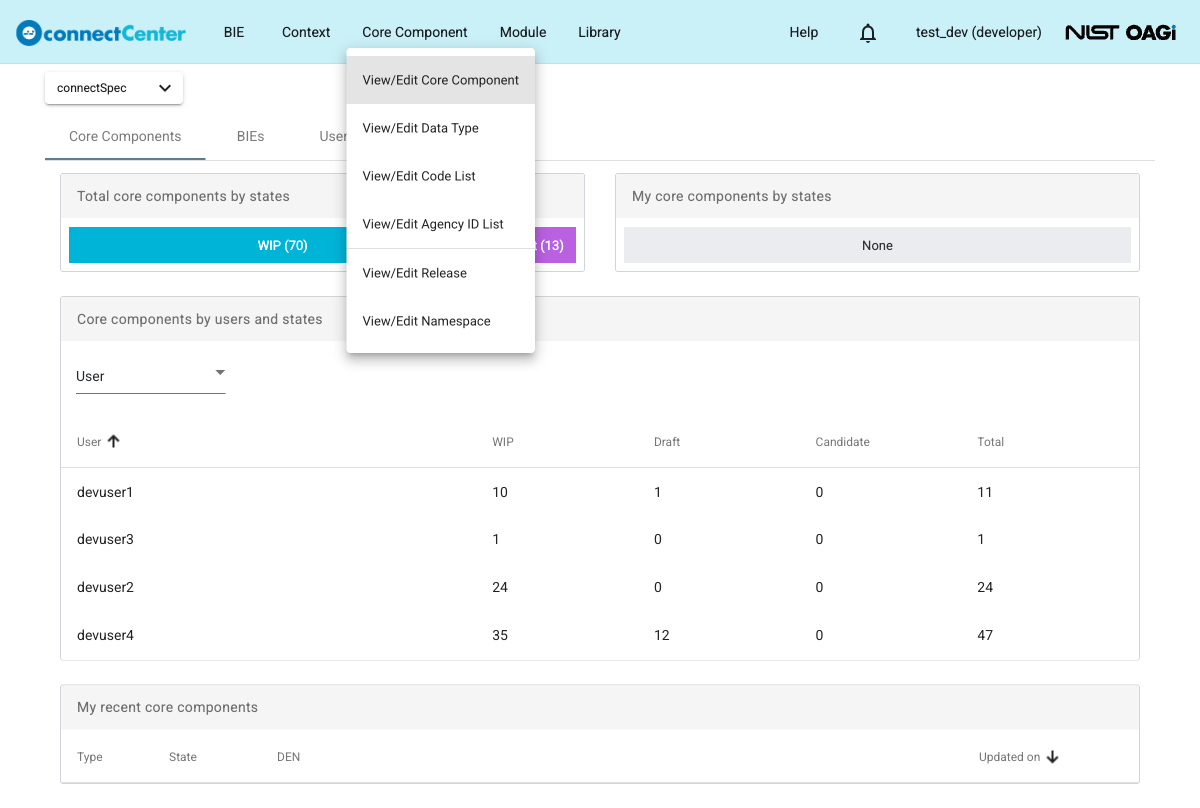Click the purple (13) state bar
1200x808 pixels.
point(556,245)
